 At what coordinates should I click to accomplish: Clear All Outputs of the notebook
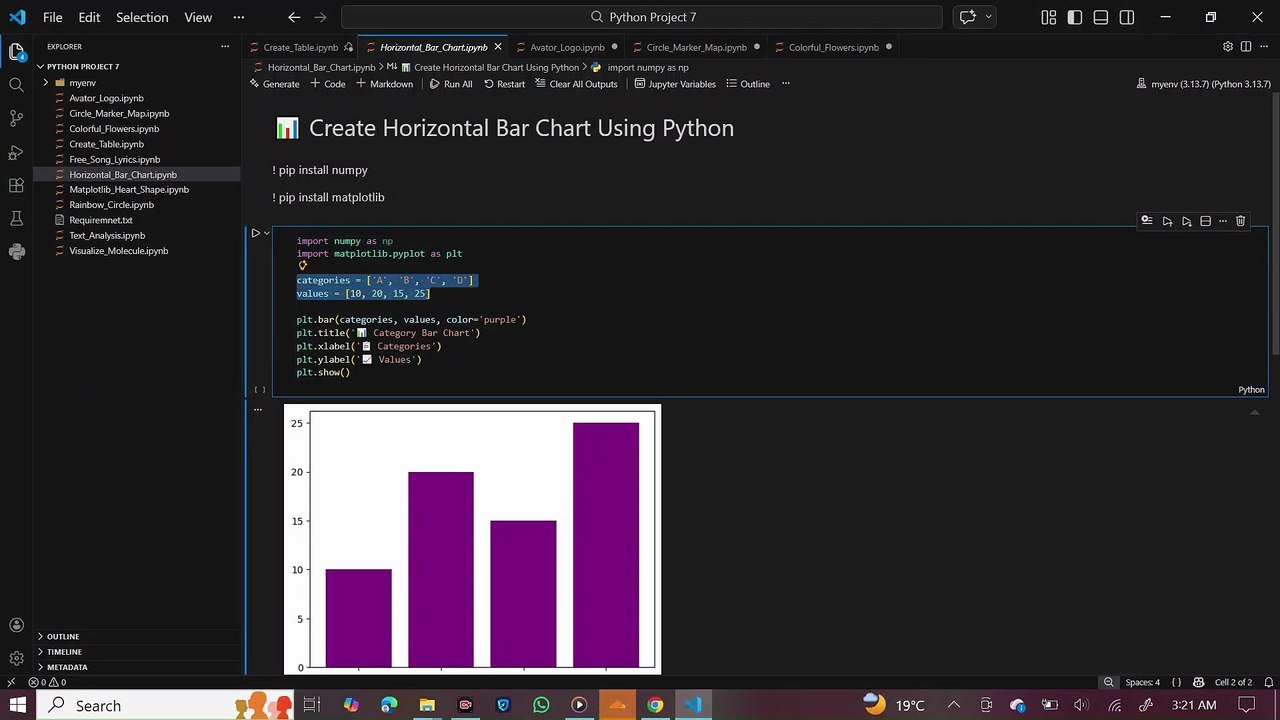click(x=576, y=84)
